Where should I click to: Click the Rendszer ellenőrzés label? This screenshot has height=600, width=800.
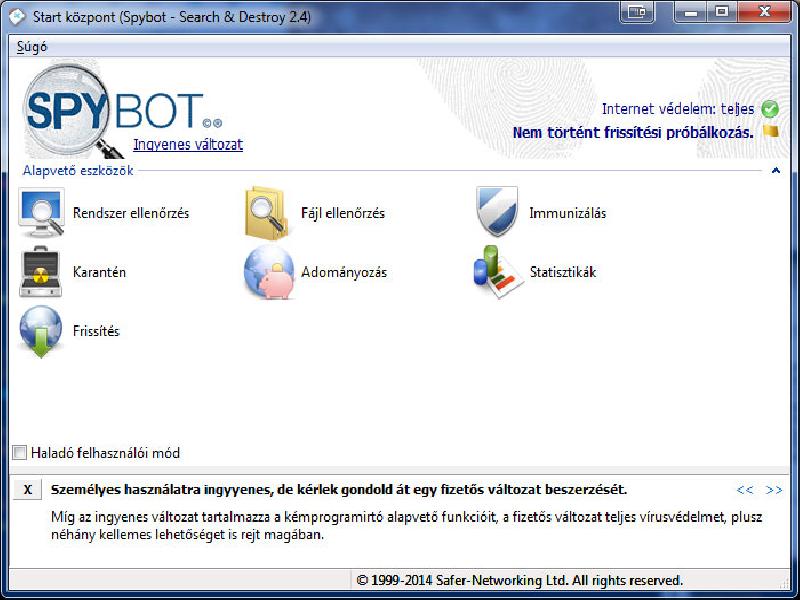[131, 213]
